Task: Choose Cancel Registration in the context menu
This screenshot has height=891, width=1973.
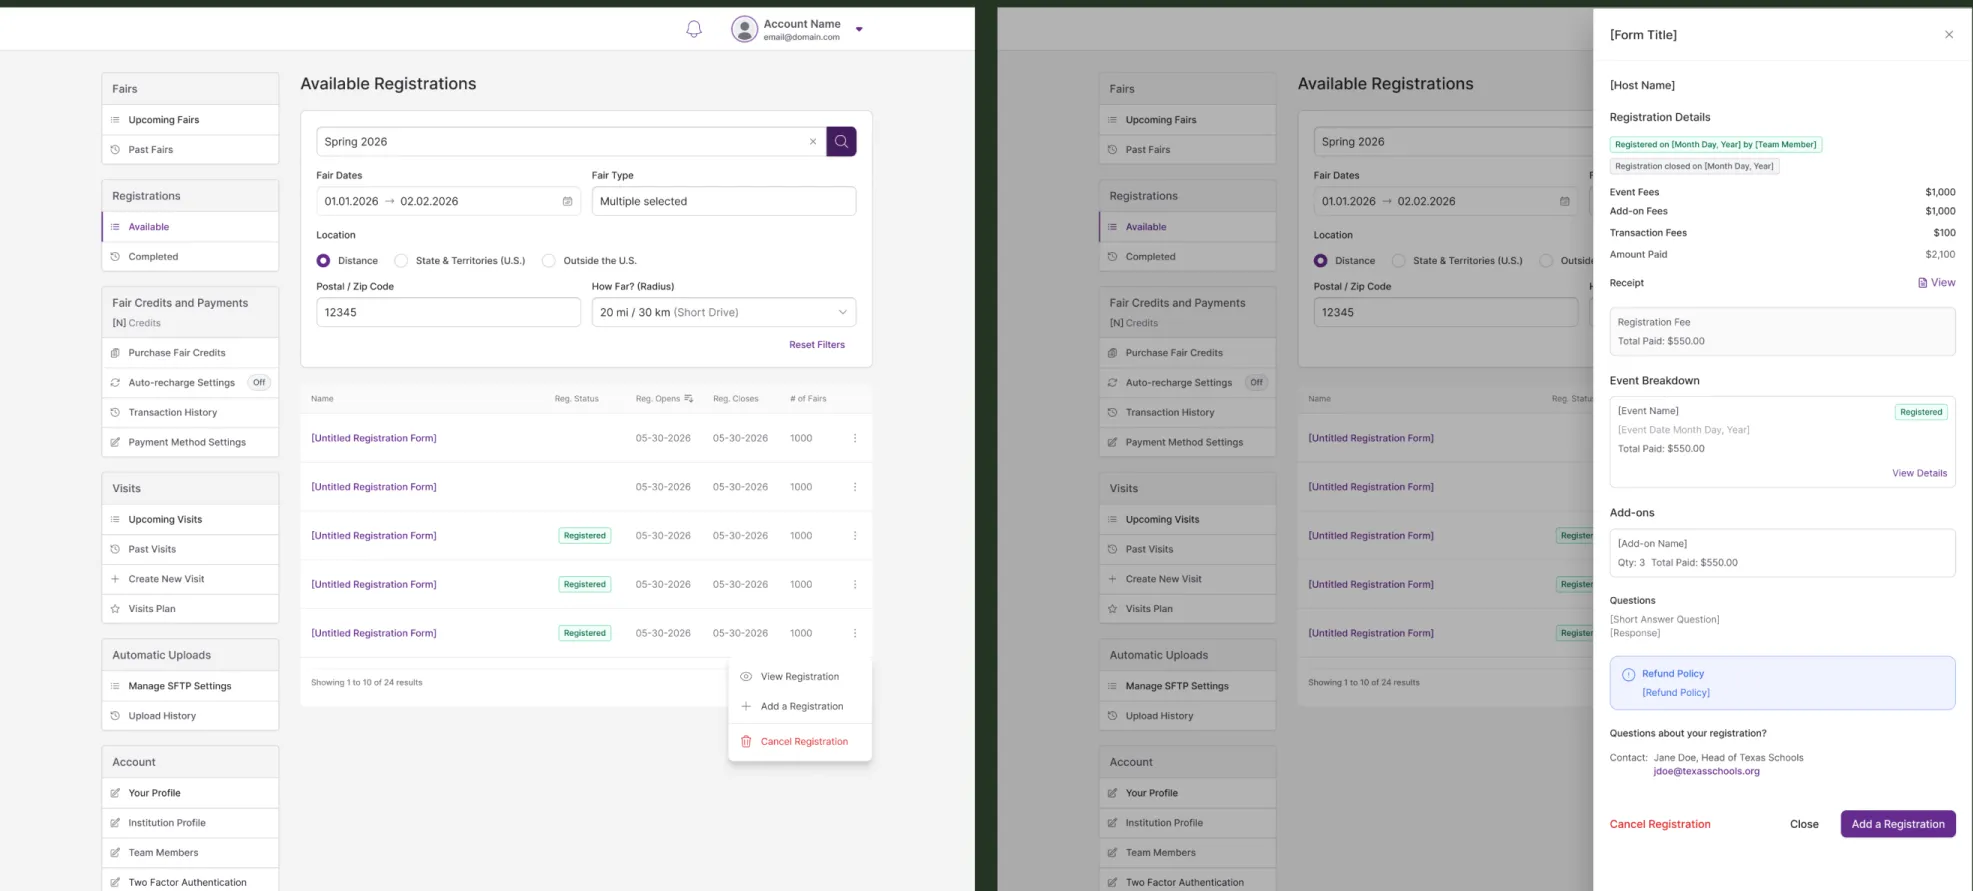Action: pos(800,742)
